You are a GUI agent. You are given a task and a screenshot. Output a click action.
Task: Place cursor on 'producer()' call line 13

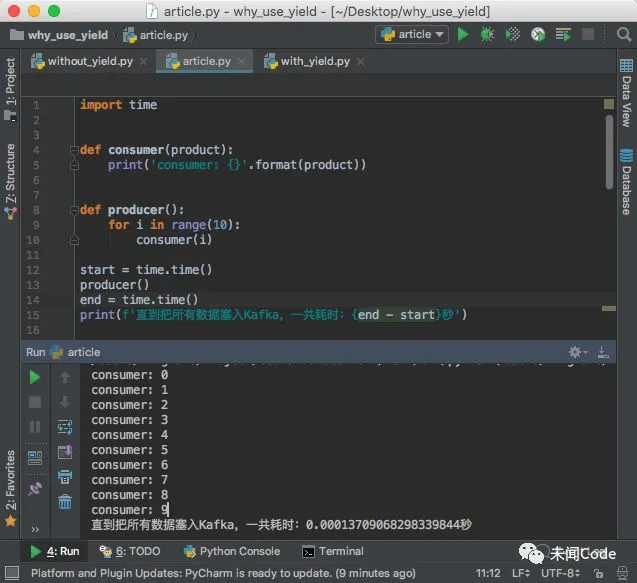[115, 285]
